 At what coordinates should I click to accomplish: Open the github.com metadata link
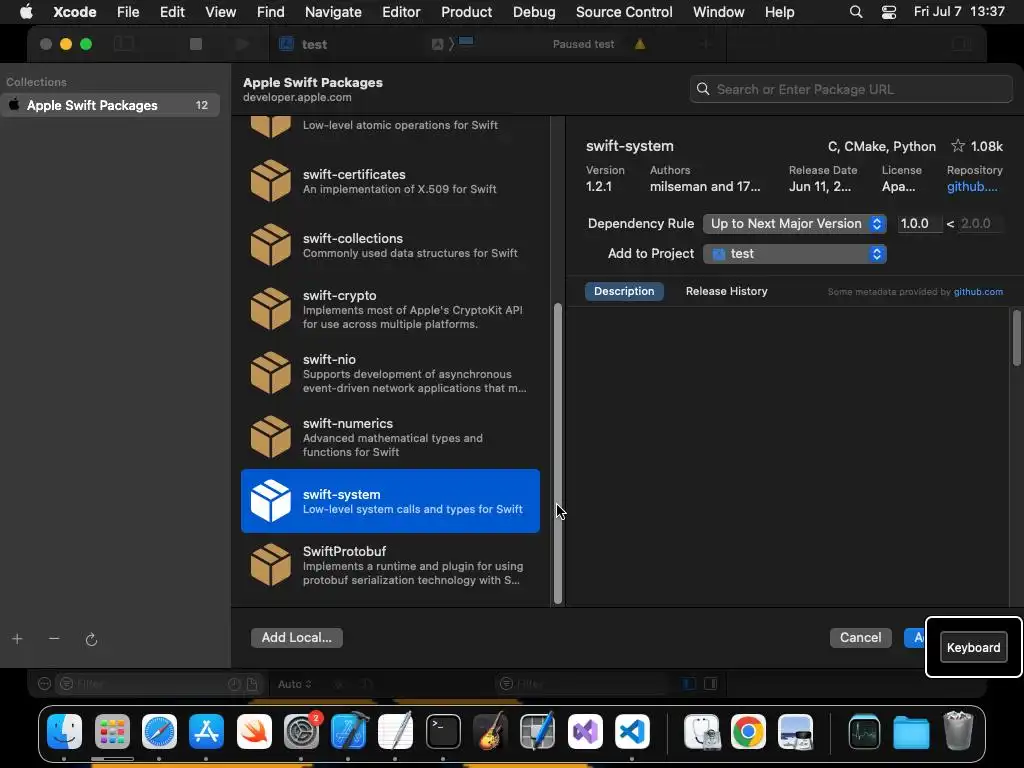pyautogui.click(x=978, y=292)
